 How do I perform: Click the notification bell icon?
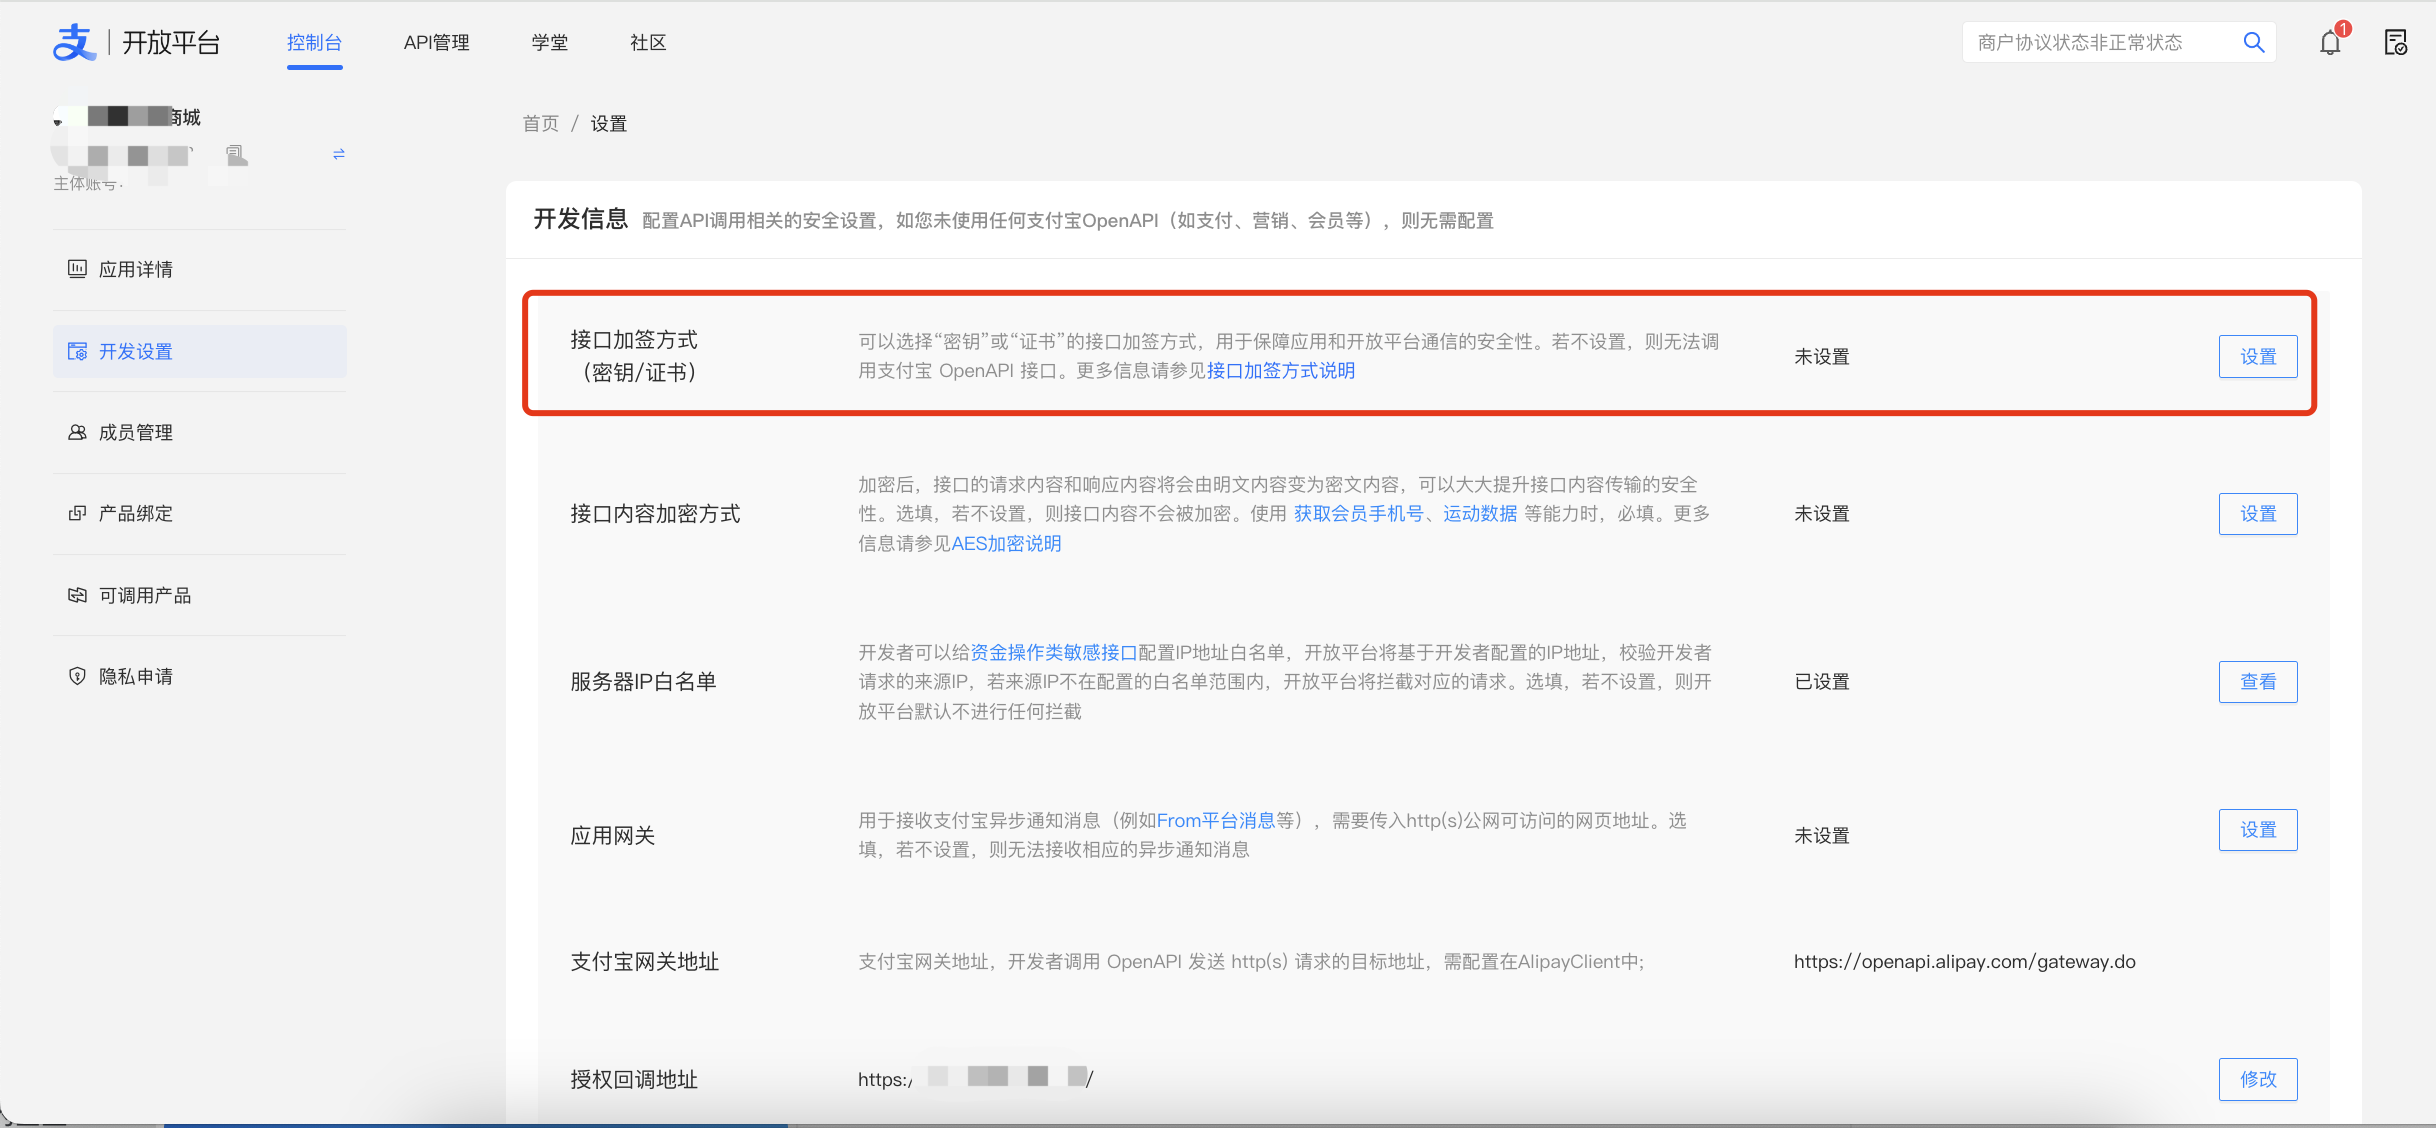point(2330,43)
